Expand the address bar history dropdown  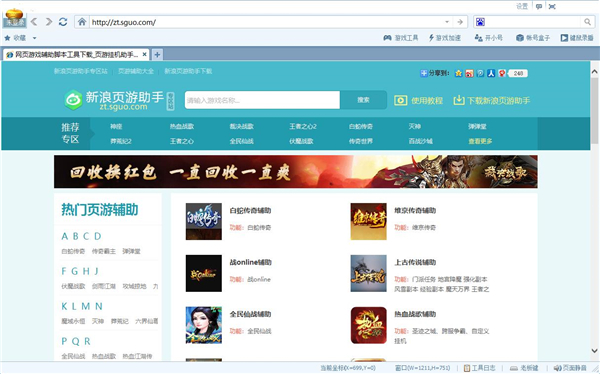[x=447, y=22]
